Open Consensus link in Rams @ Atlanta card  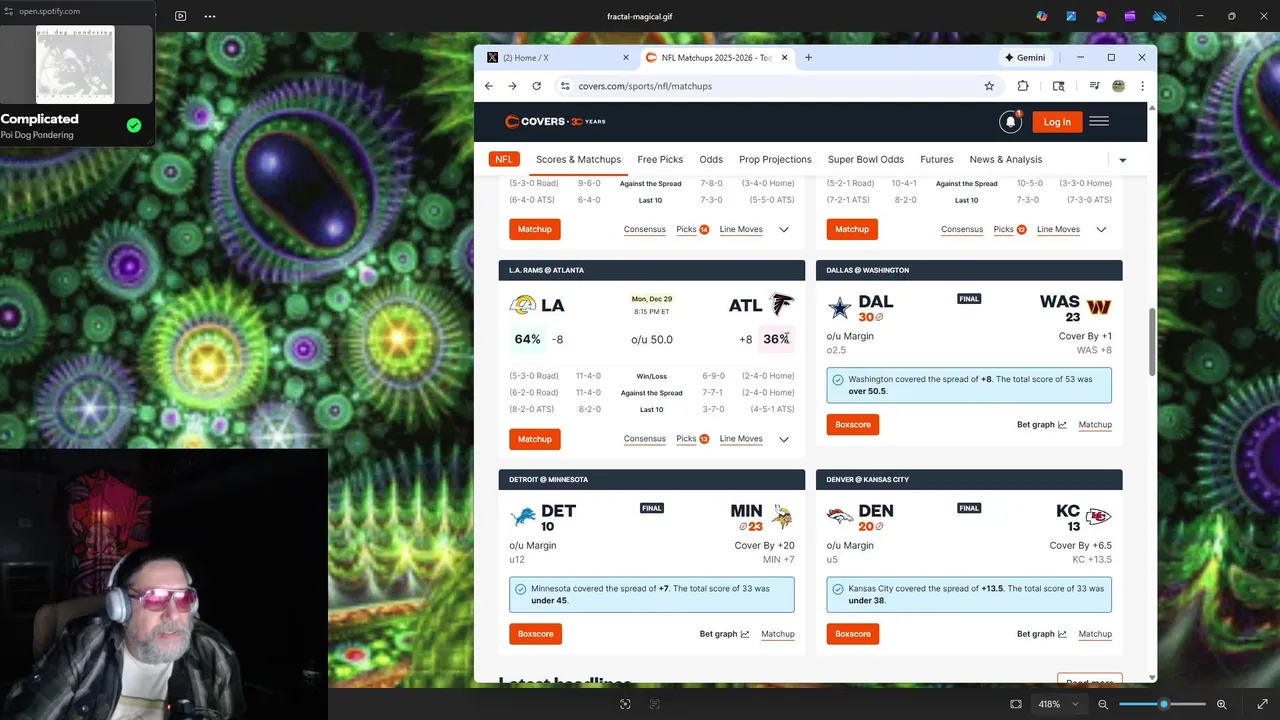tap(645, 439)
